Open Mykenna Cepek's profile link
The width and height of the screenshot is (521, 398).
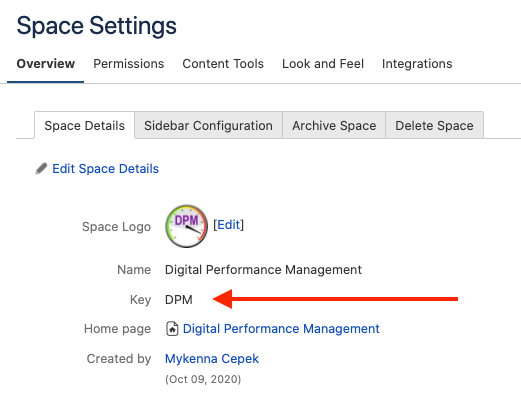click(x=212, y=359)
